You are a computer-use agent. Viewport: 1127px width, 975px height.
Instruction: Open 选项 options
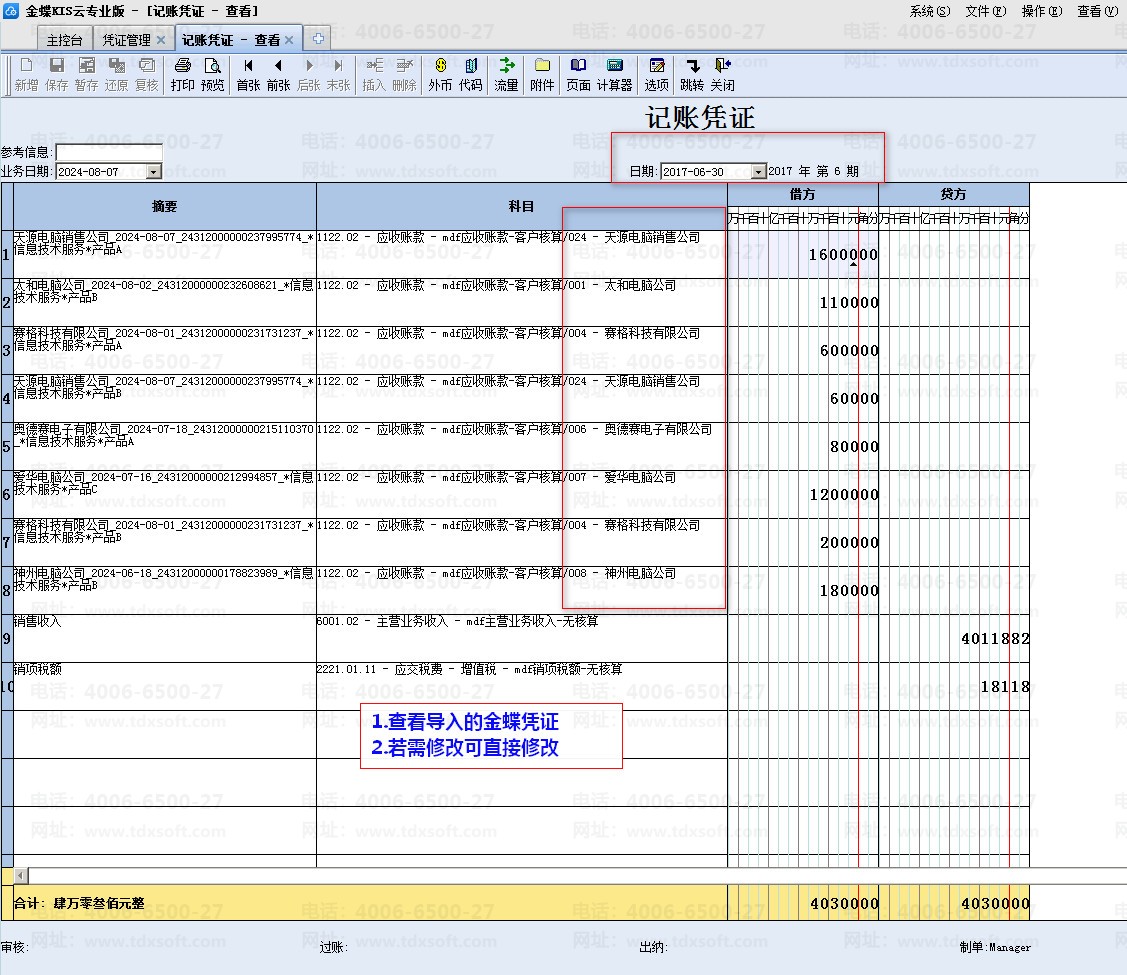[656, 74]
